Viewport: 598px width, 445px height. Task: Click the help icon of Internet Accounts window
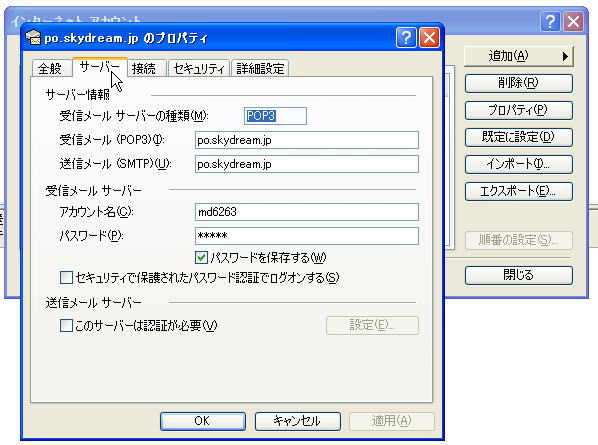pyautogui.click(x=550, y=21)
